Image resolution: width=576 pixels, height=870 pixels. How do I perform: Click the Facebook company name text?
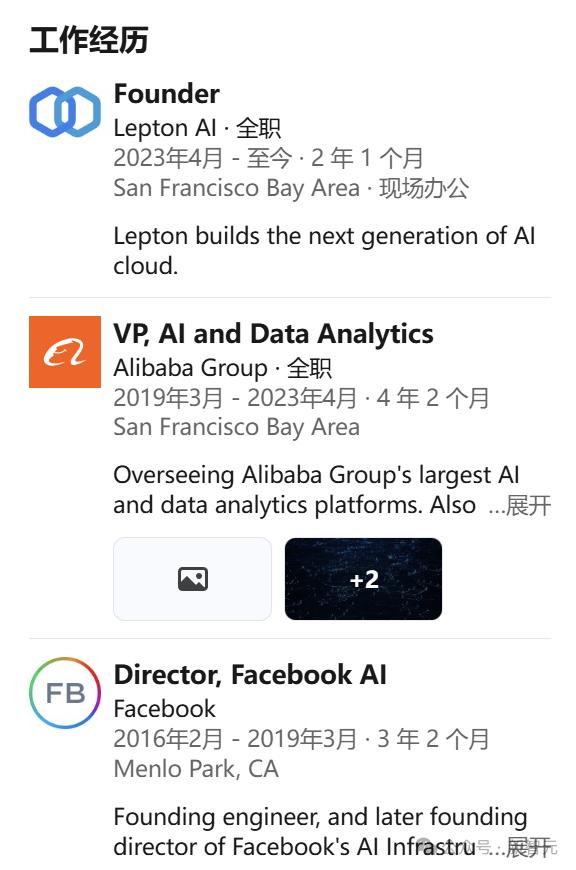pyautogui.click(x=164, y=709)
